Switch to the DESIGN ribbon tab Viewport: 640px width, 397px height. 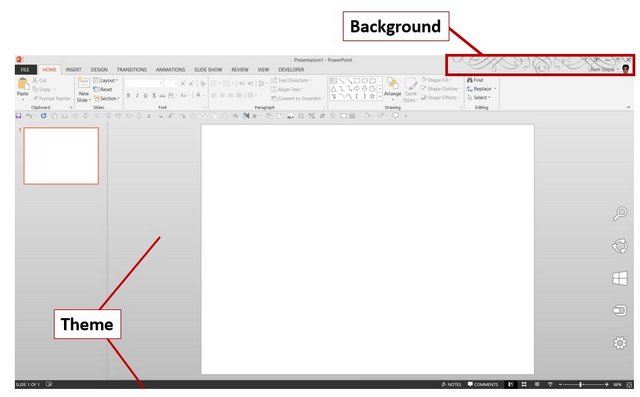pyautogui.click(x=99, y=70)
